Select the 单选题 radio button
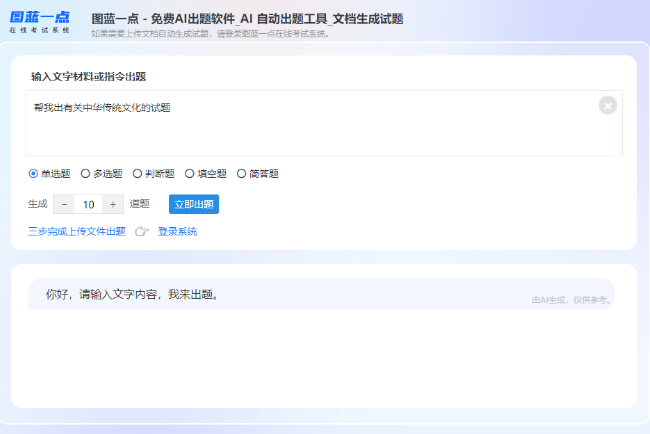The height and width of the screenshot is (434, 650). 33,174
